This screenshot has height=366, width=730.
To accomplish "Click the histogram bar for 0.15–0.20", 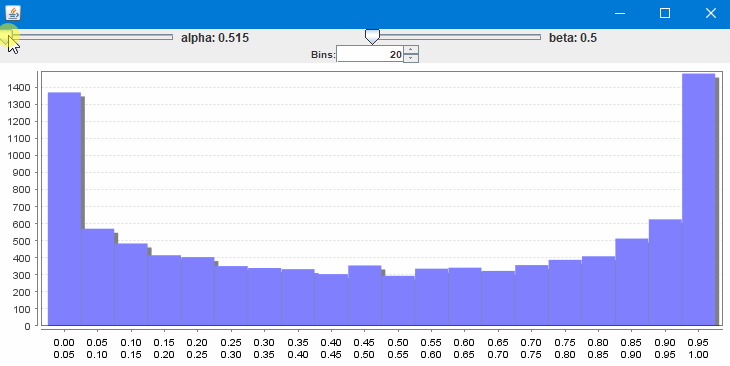I will [165, 290].
